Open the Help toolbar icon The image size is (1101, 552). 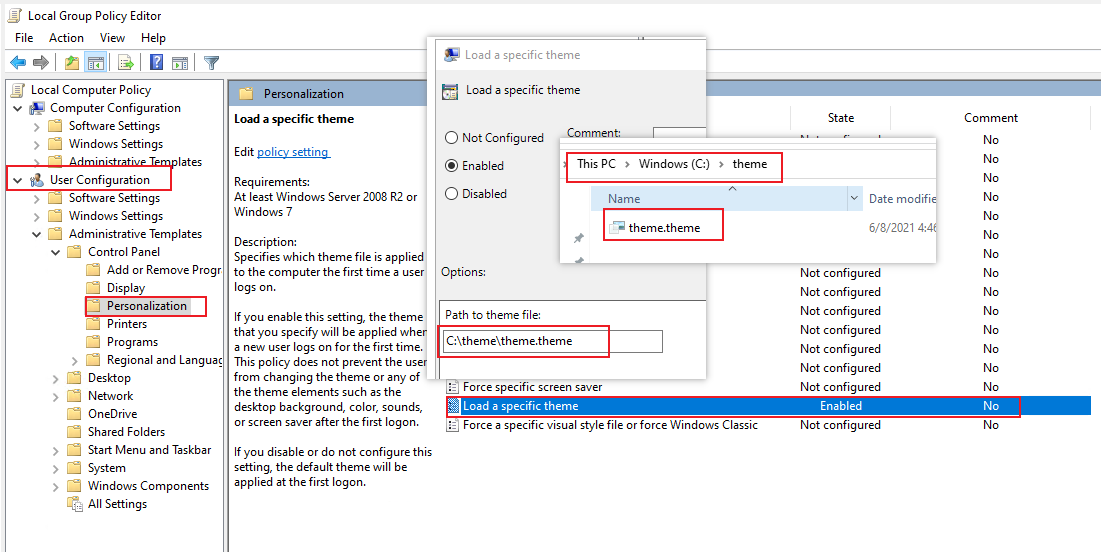(x=157, y=63)
